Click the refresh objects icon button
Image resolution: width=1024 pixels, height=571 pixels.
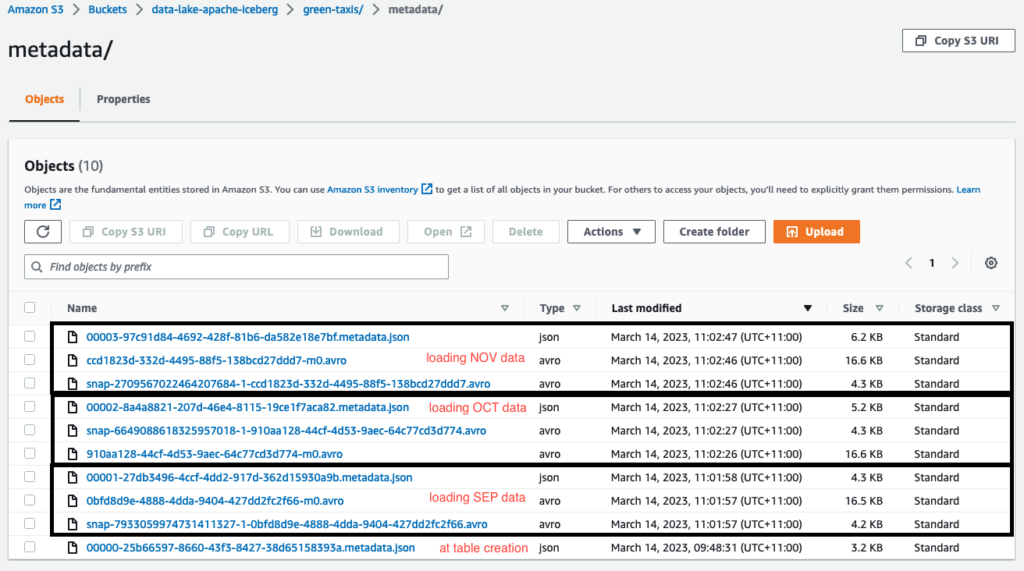tap(43, 231)
